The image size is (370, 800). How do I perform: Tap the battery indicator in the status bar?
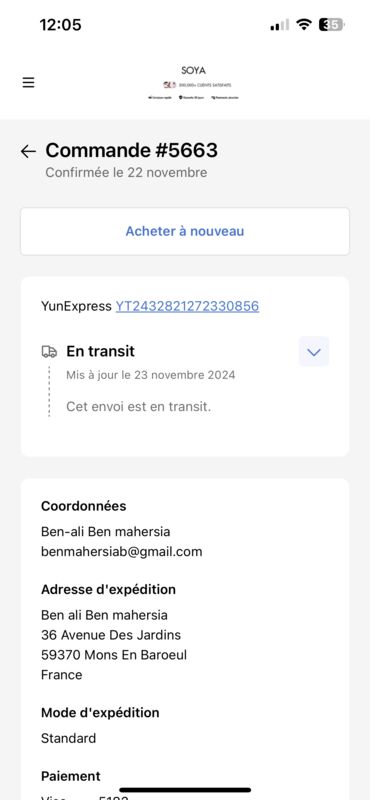point(331,24)
